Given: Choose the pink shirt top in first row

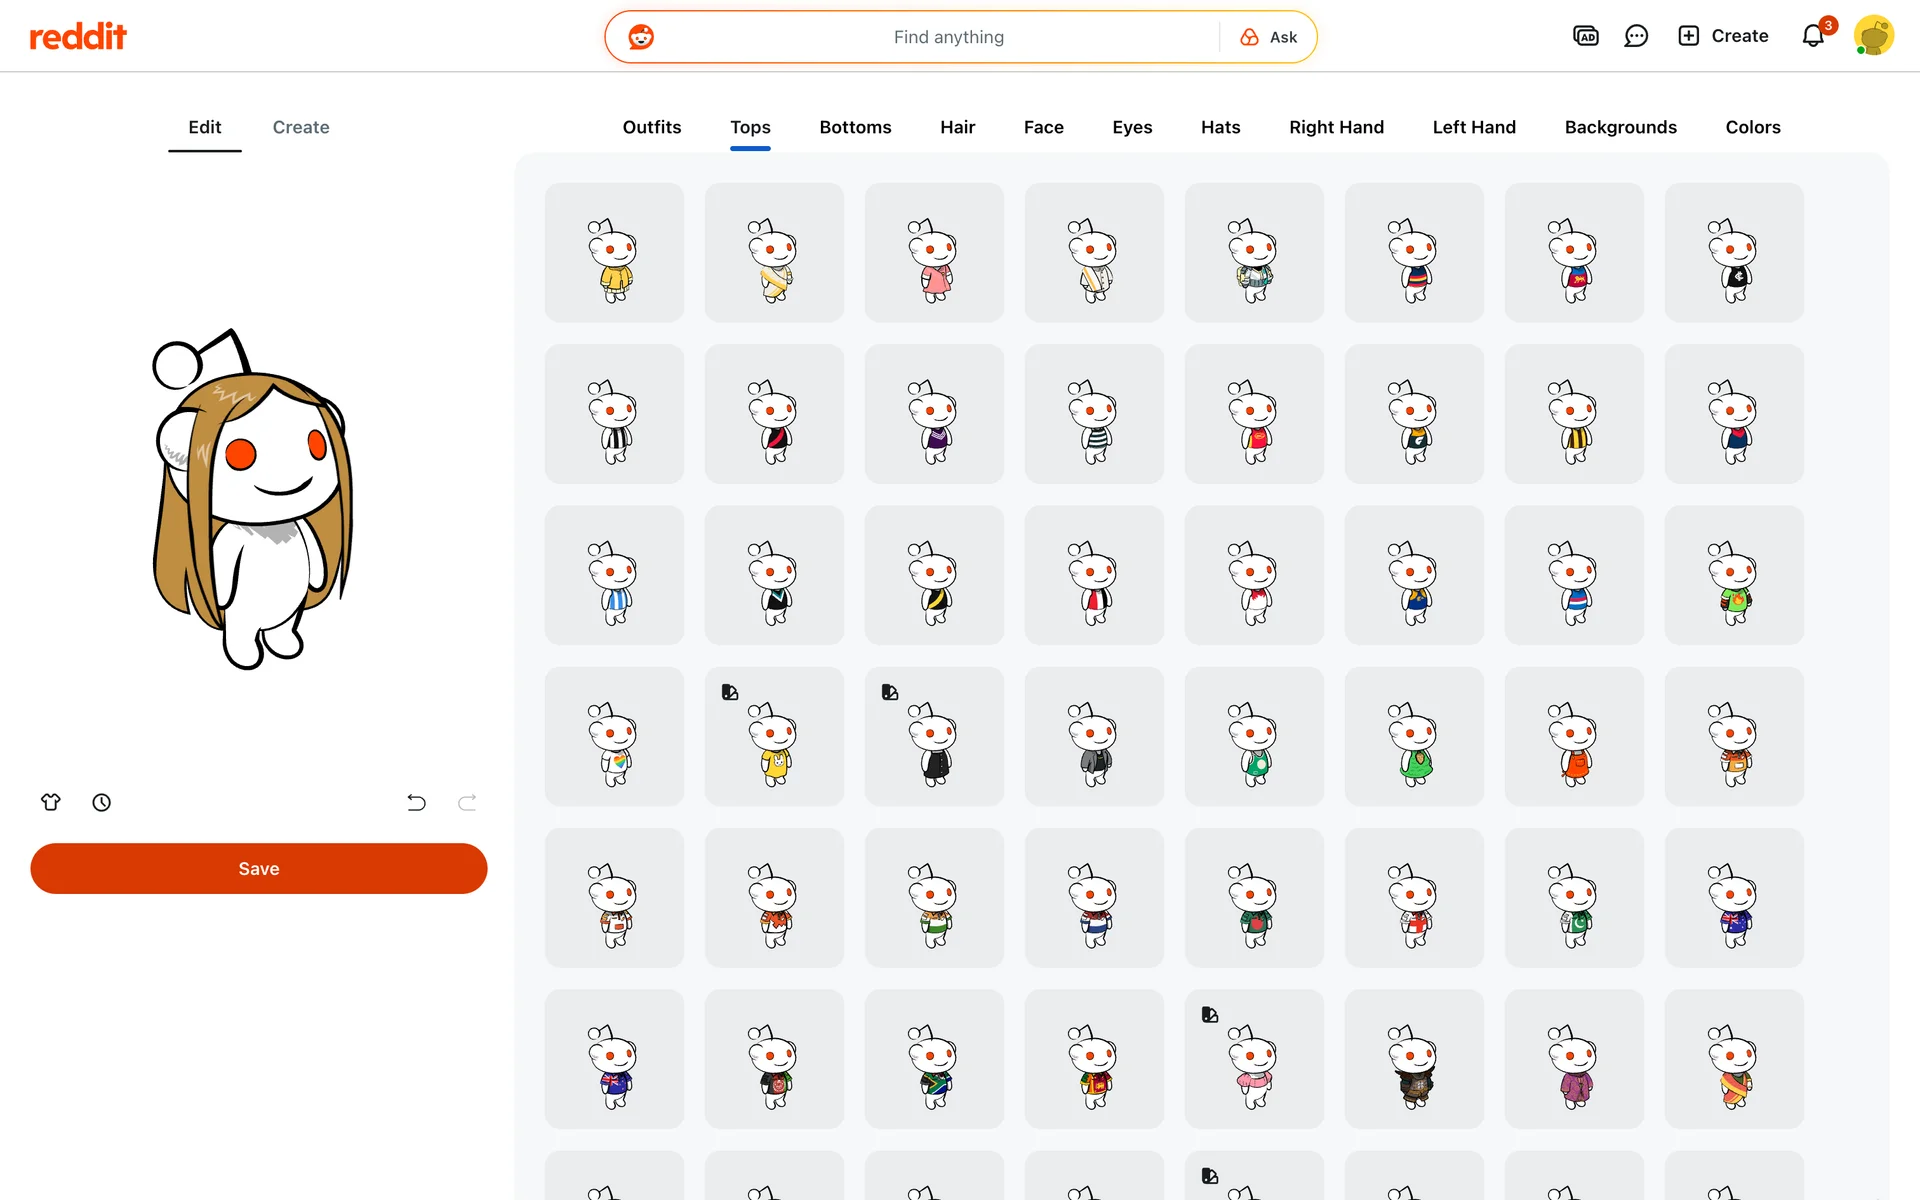Looking at the screenshot, I should coord(935,253).
